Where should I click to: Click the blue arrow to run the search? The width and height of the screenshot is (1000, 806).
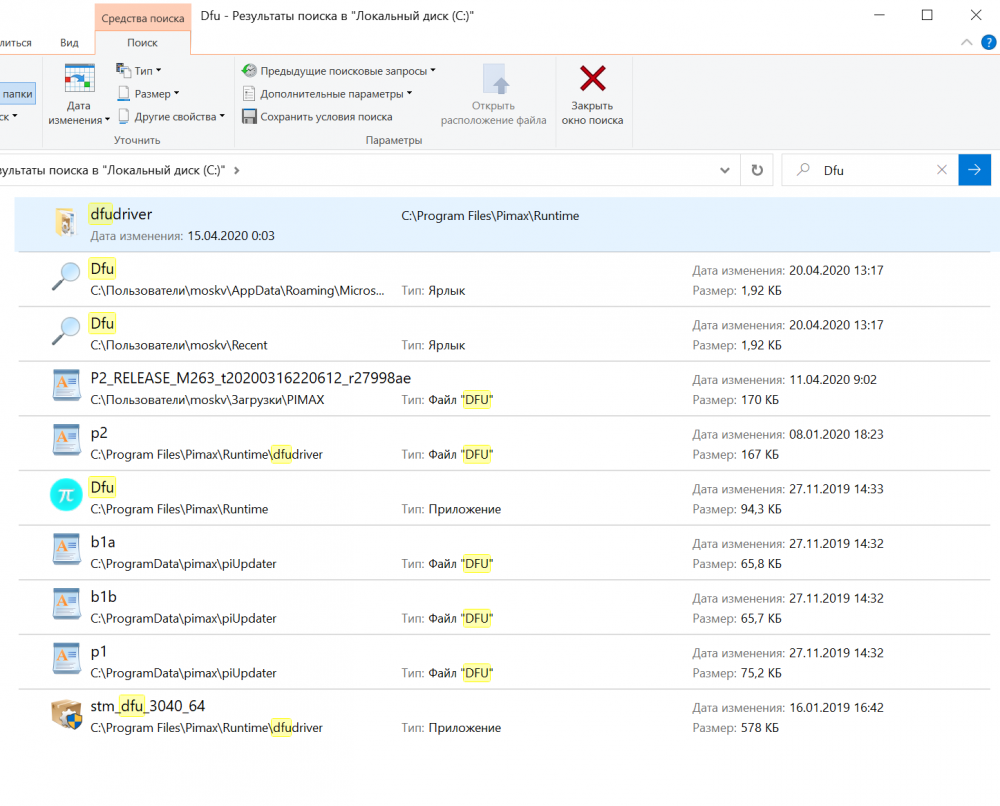click(974, 169)
